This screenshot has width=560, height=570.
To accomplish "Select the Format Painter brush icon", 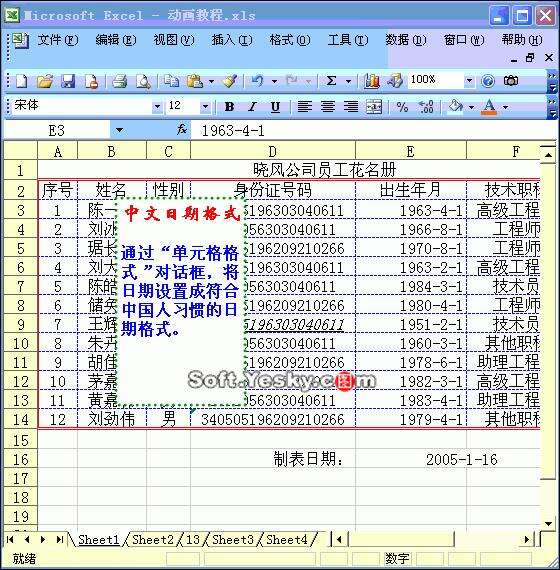I will pos(230,81).
